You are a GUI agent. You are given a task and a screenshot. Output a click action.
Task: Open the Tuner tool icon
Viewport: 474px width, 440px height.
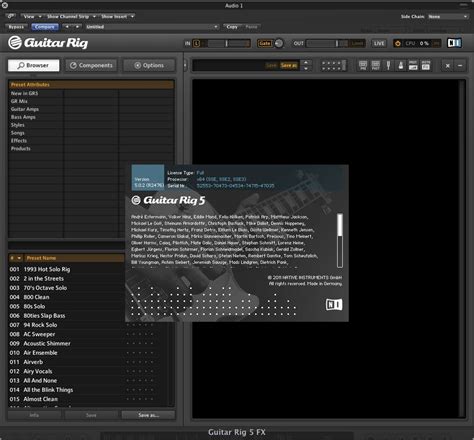pyautogui.click(x=388, y=65)
